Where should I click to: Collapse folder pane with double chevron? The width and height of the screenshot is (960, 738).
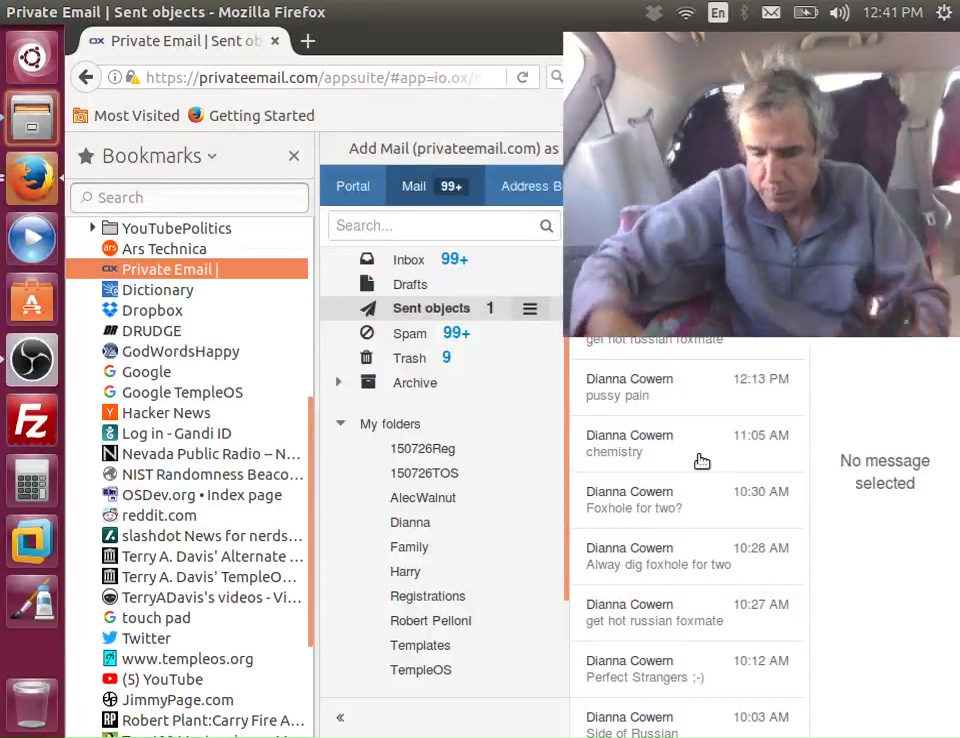[340, 718]
